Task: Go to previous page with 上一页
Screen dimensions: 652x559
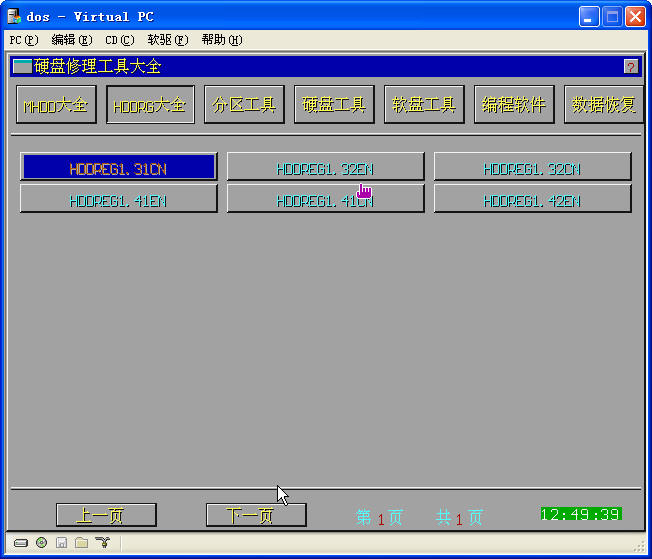Action: click(106, 515)
